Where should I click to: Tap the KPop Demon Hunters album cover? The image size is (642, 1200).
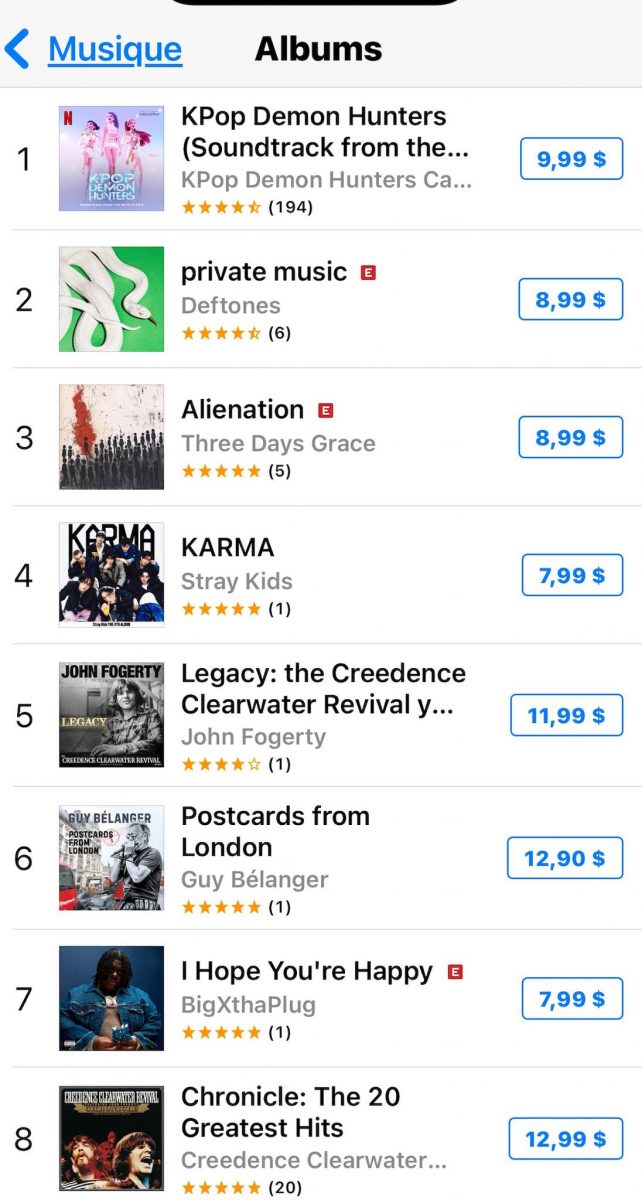point(111,159)
